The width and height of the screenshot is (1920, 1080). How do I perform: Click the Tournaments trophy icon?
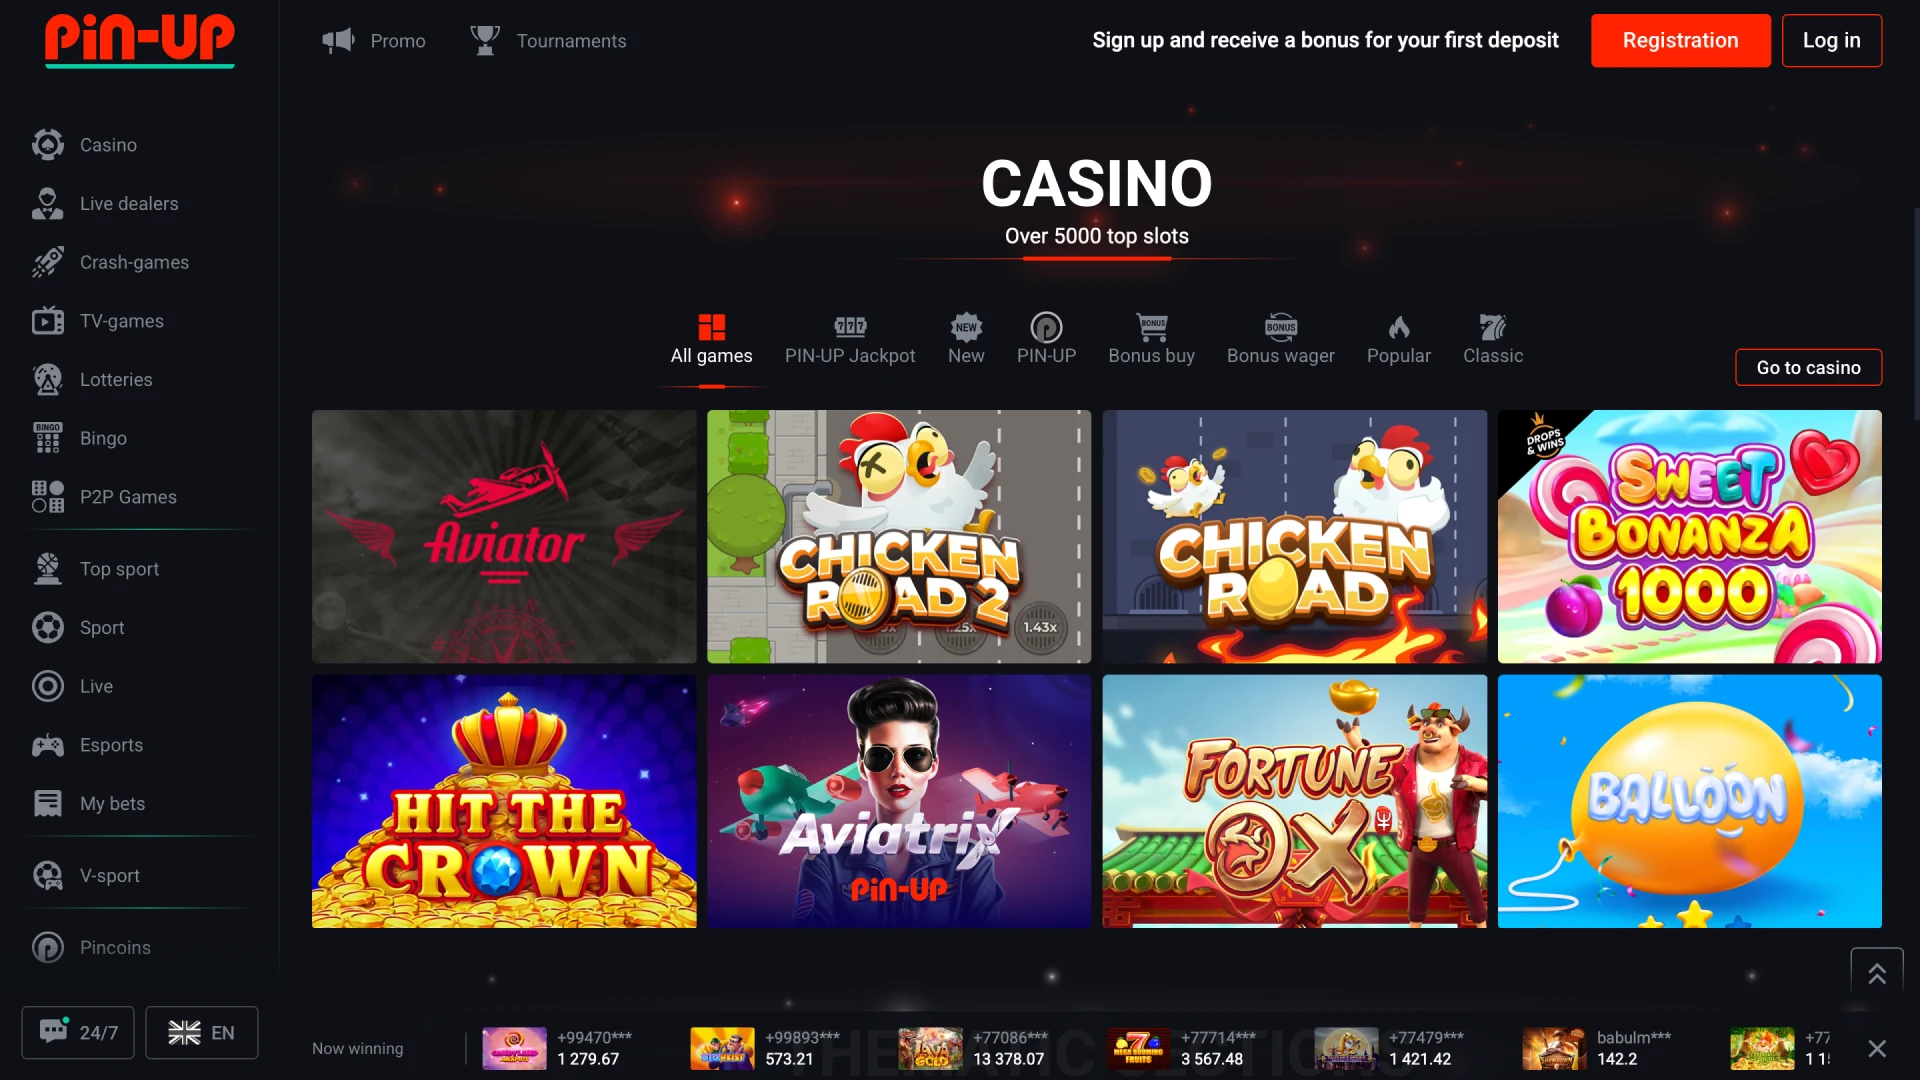tap(485, 40)
